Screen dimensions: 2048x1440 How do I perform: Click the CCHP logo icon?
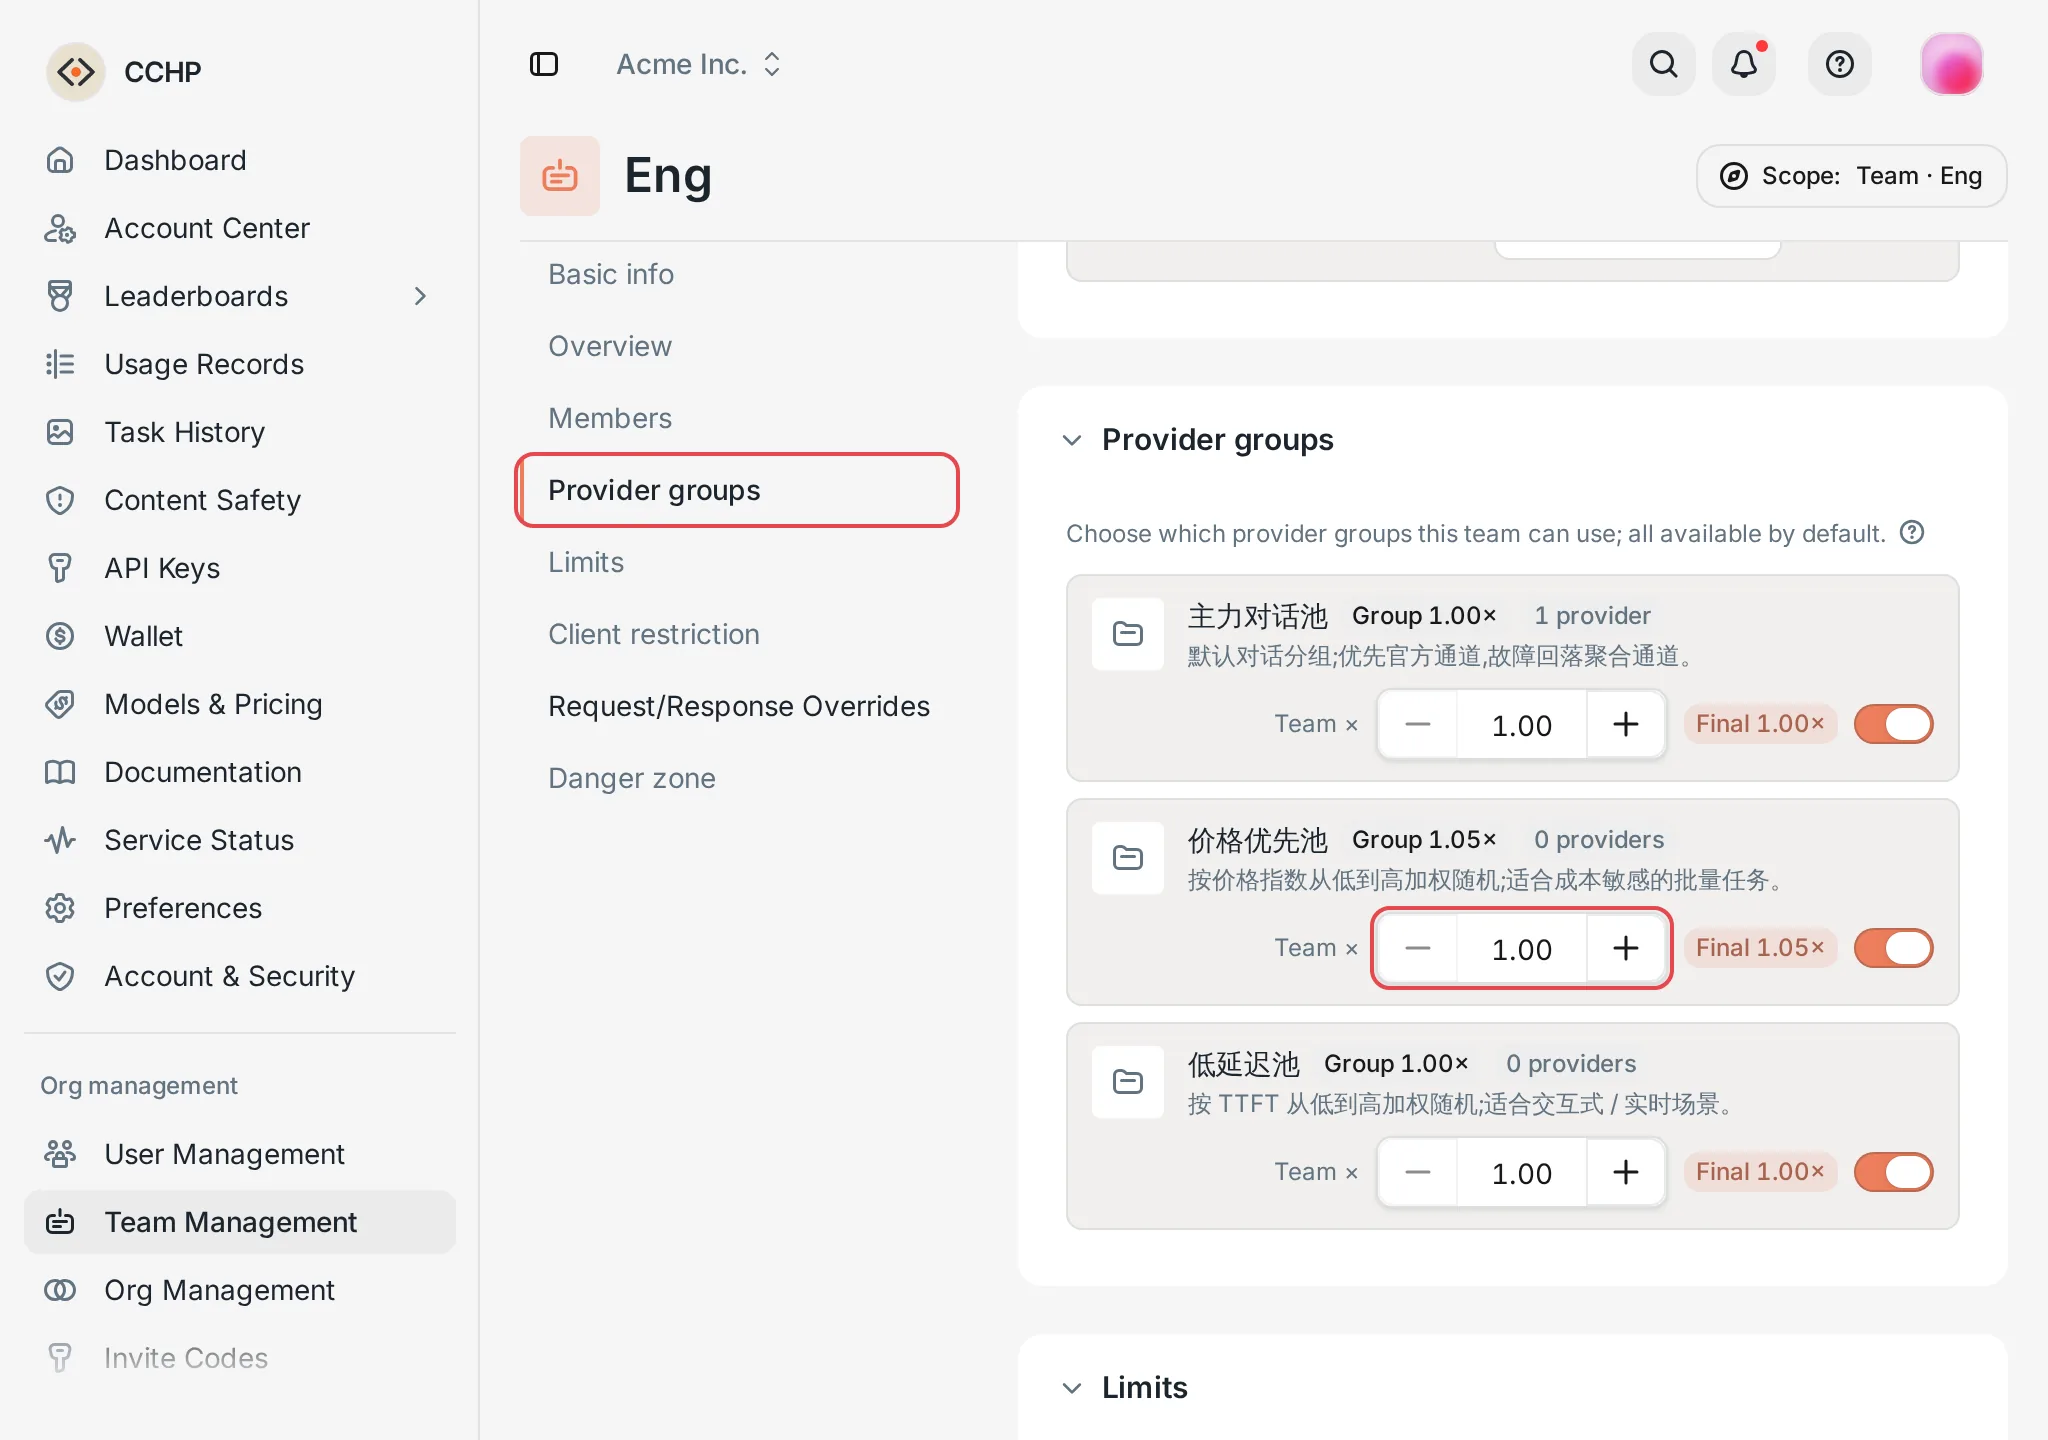[x=76, y=72]
